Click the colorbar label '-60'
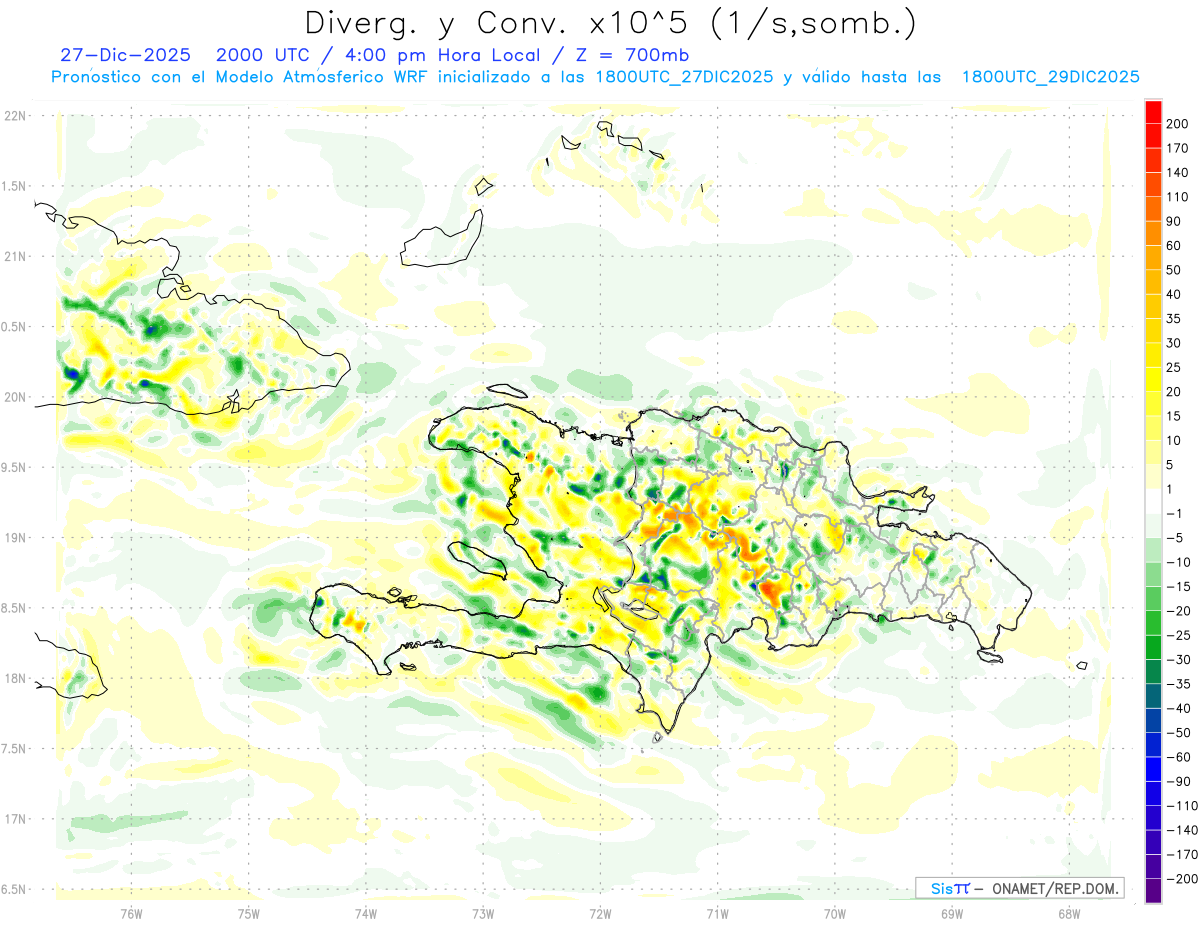The height and width of the screenshot is (927, 1200). 1179,757
